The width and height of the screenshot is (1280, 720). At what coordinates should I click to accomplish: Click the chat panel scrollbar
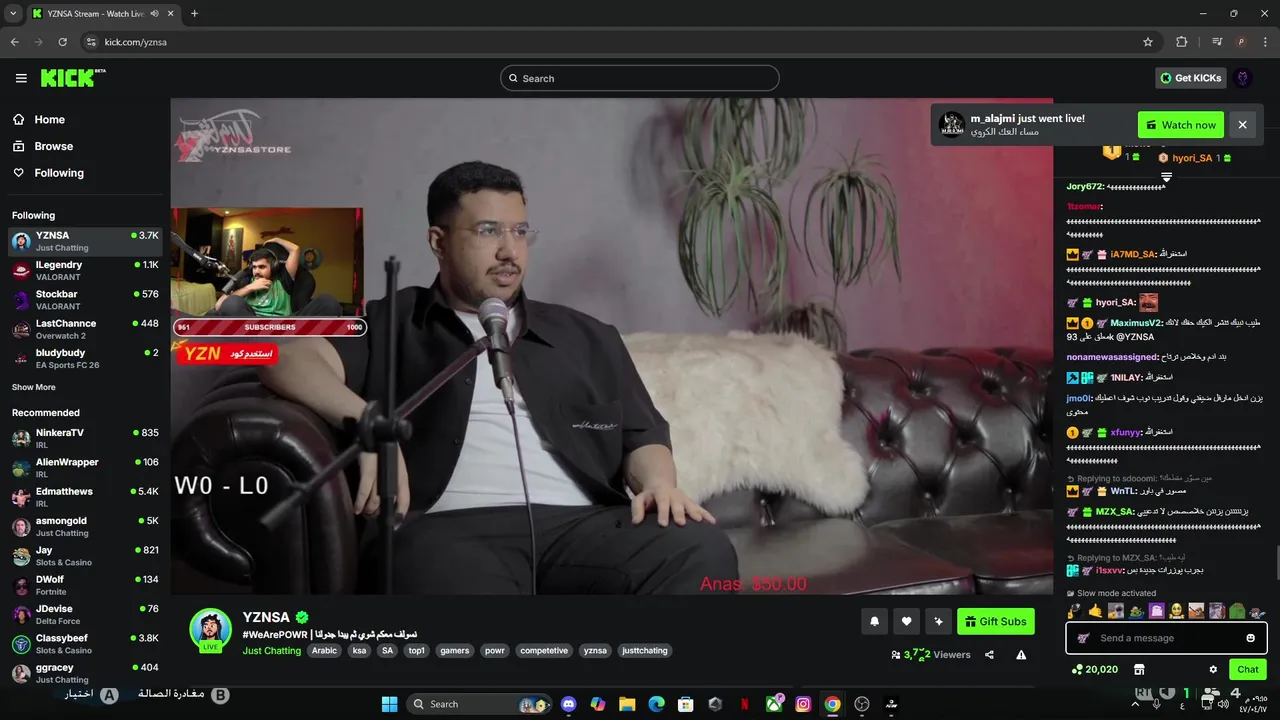click(x=1276, y=563)
